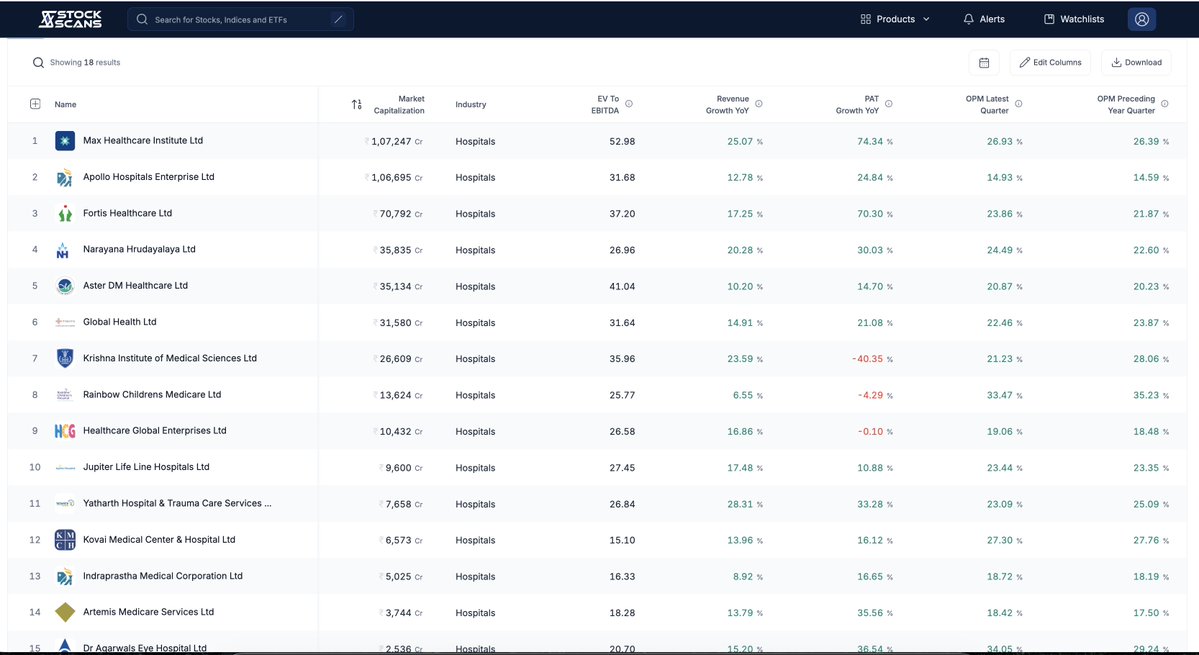This screenshot has height=655, width=1199.
Task: Click the Alerts bell icon
Action: coord(965,18)
